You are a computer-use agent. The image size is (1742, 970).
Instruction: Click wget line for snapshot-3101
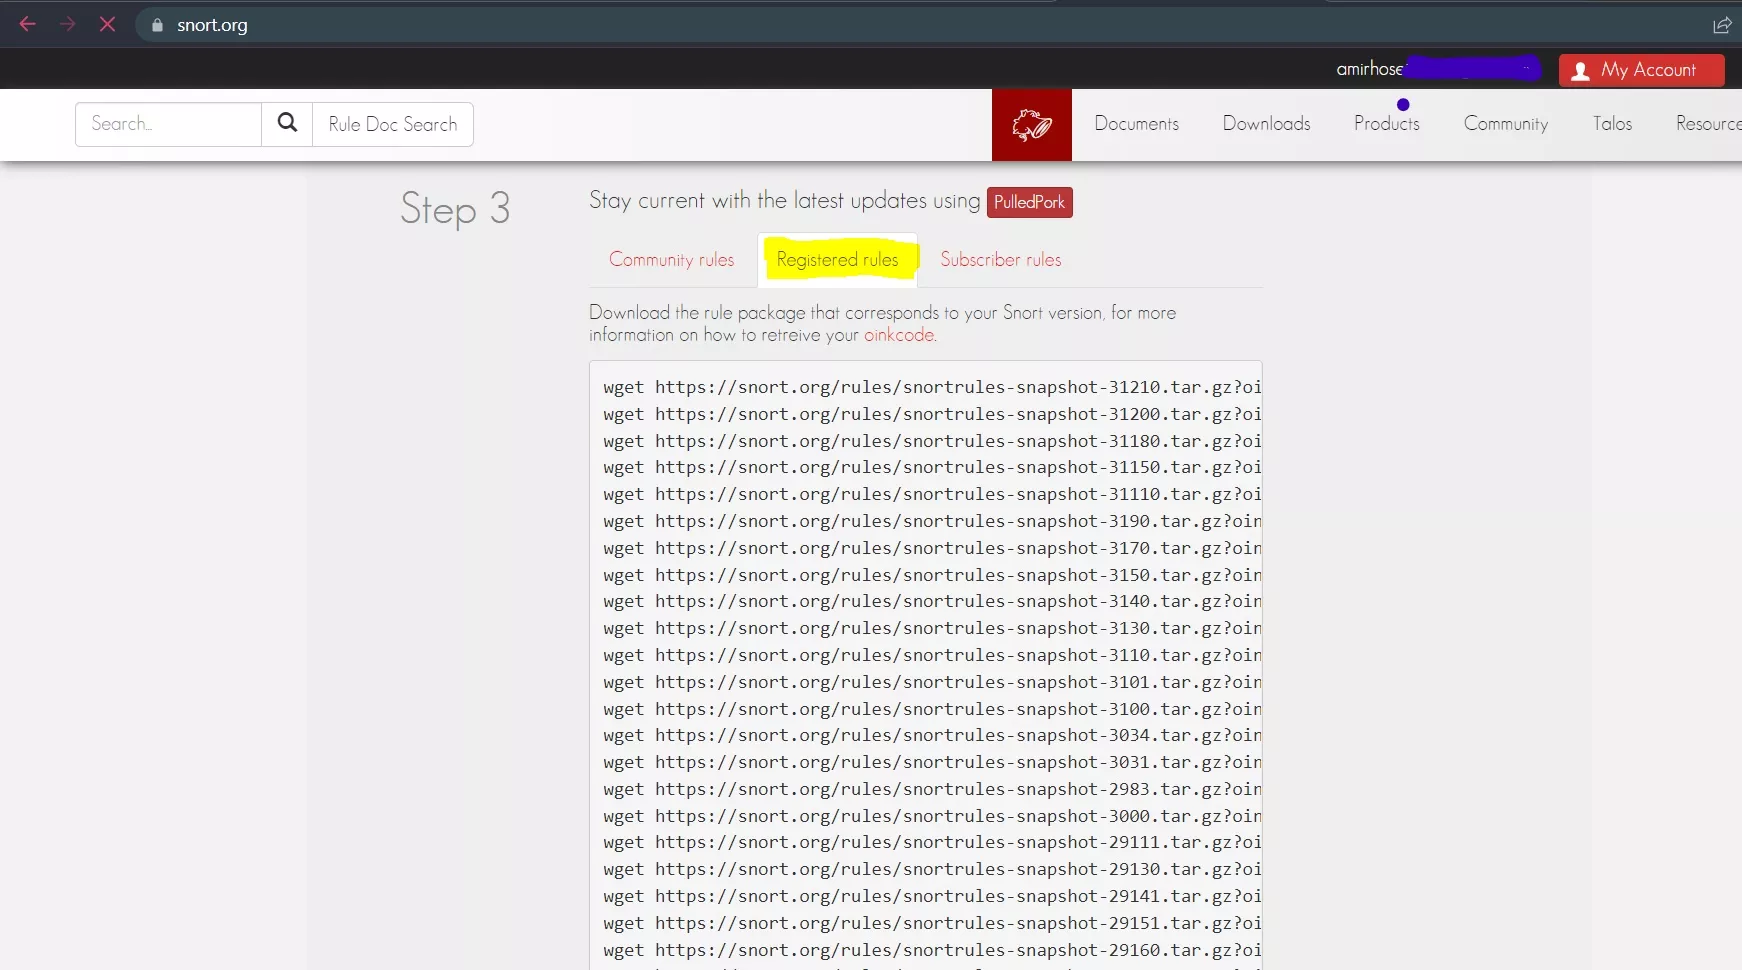click(932, 682)
